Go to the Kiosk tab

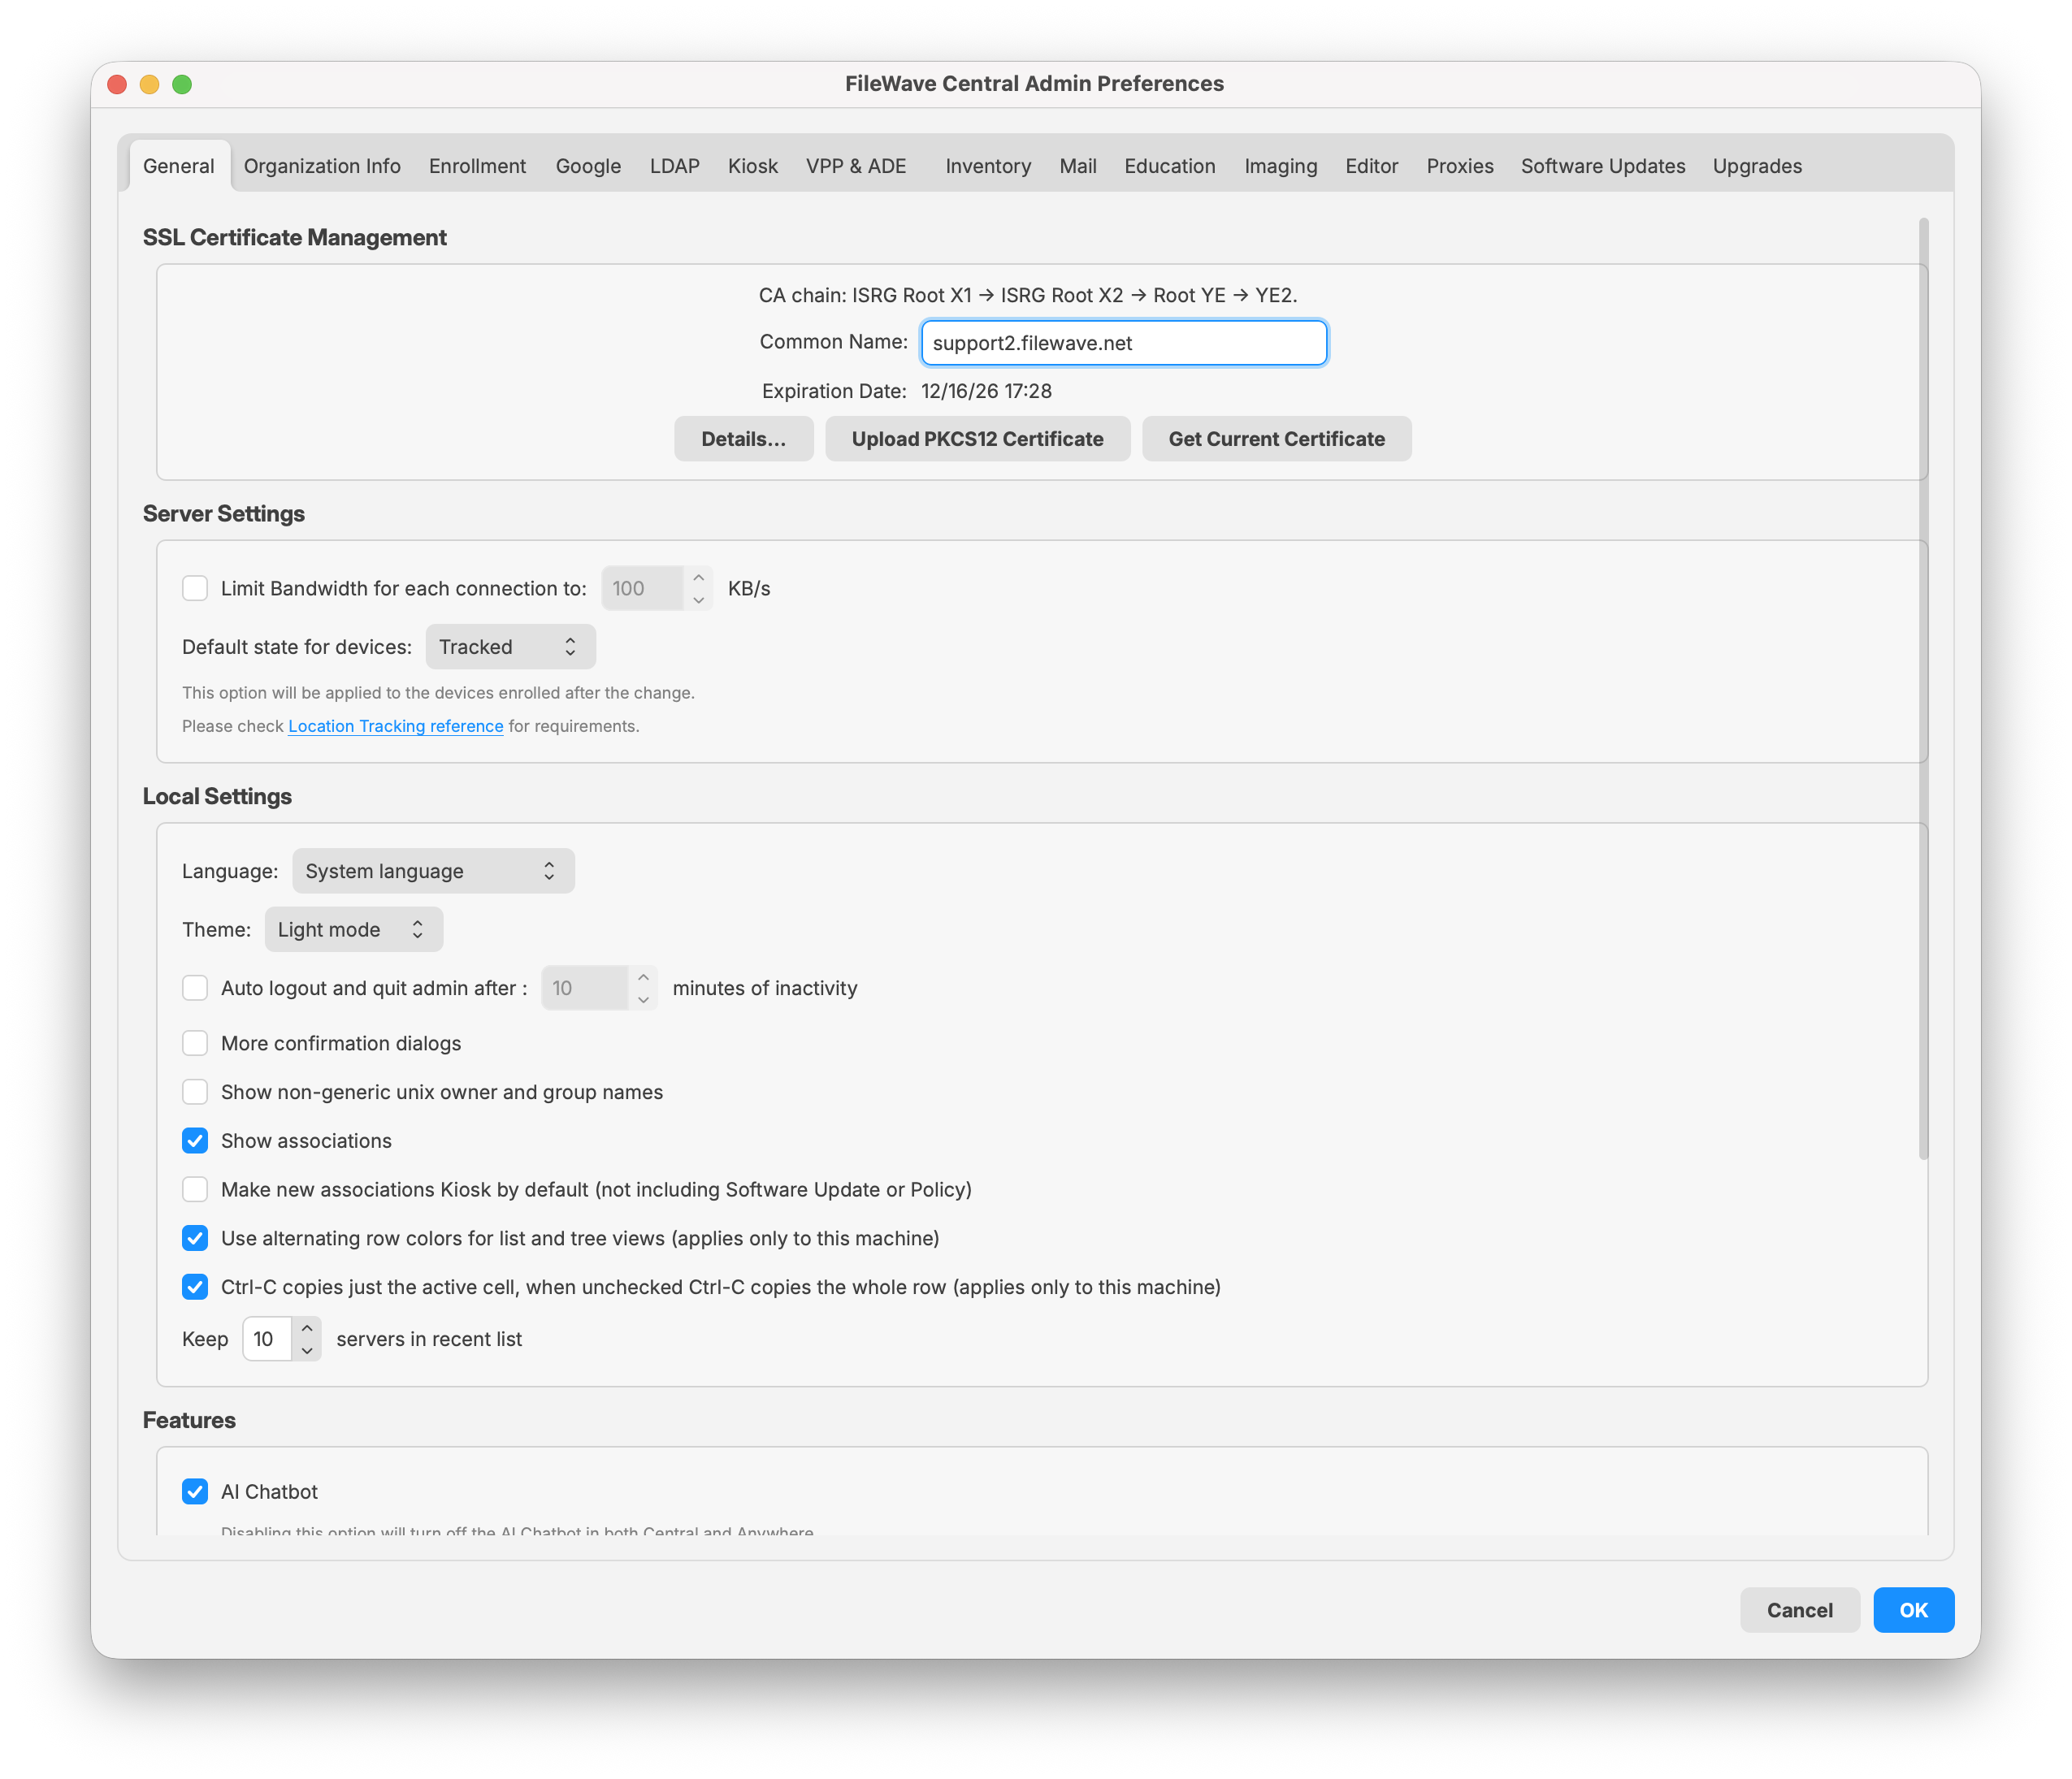(x=752, y=166)
